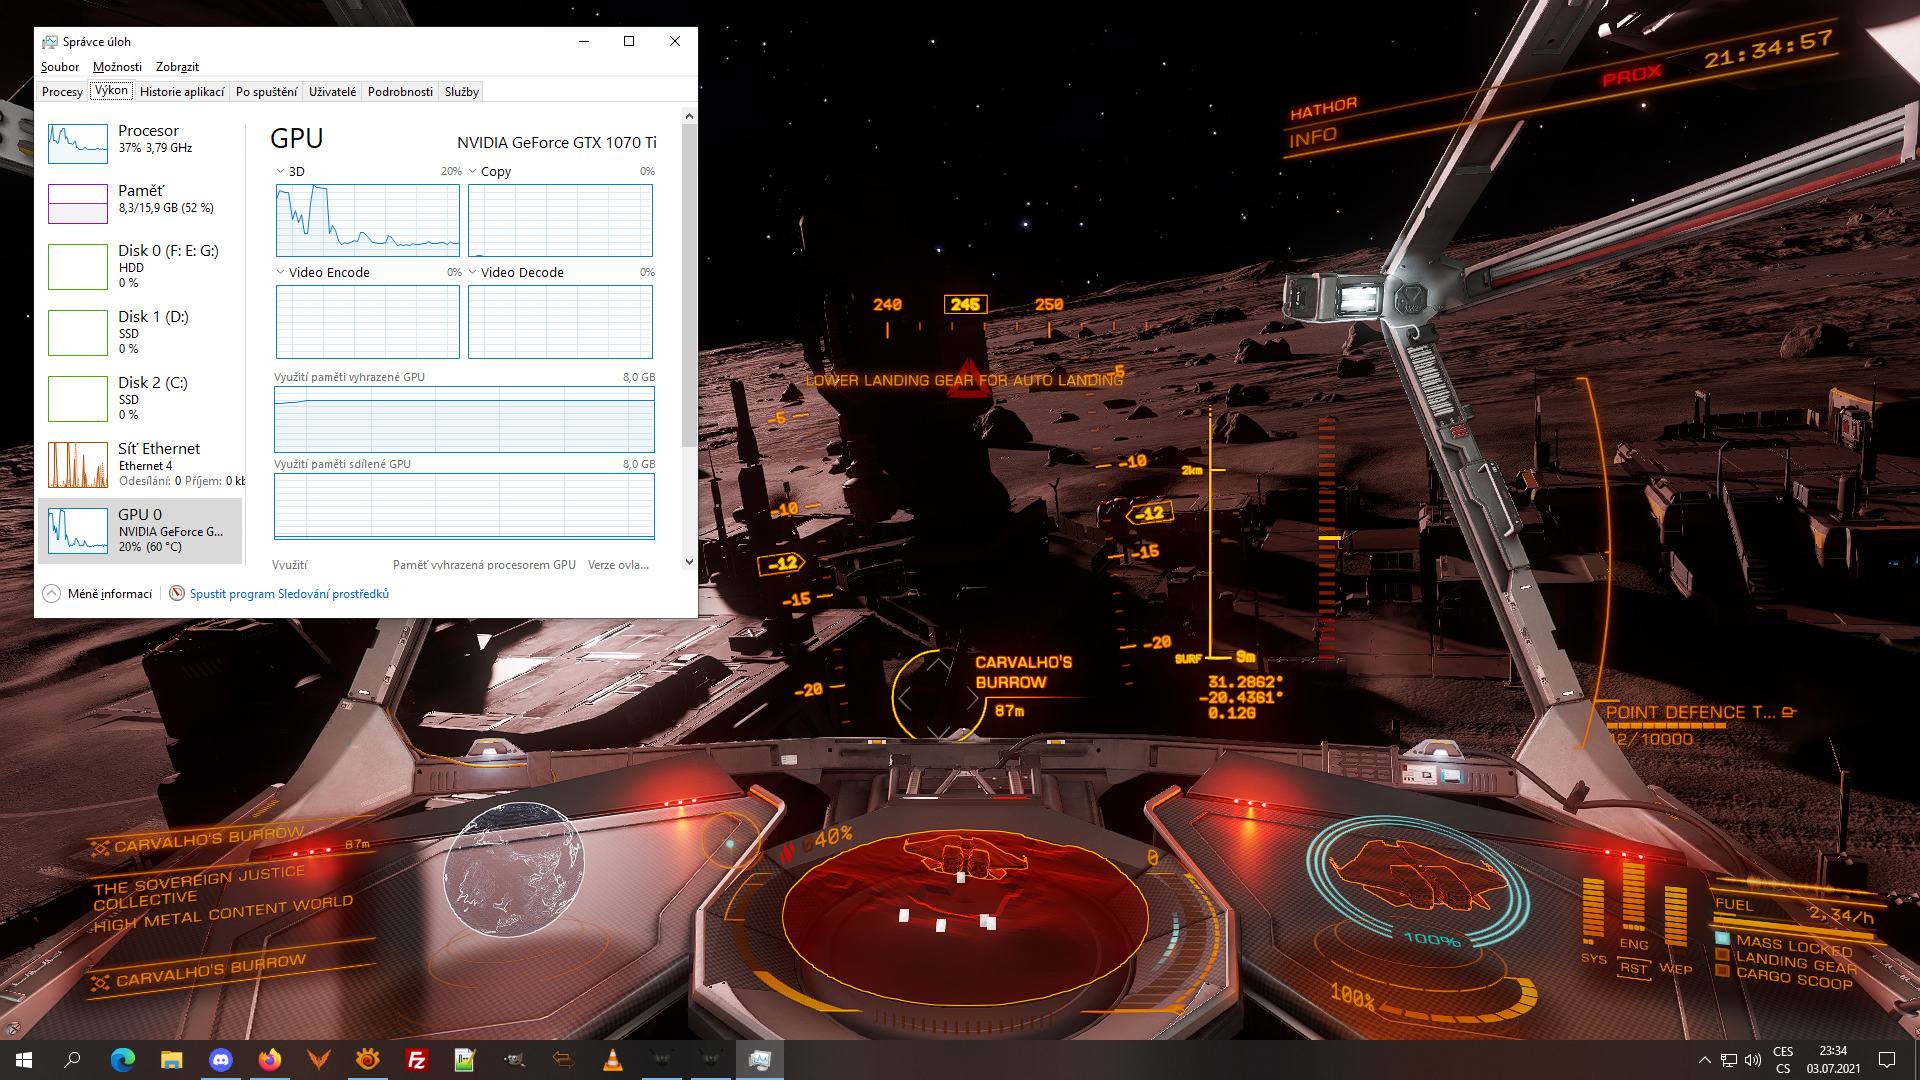The width and height of the screenshot is (1920, 1080).
Task: Select Síť Ethernet entry
Action: (x=140, y=464)
